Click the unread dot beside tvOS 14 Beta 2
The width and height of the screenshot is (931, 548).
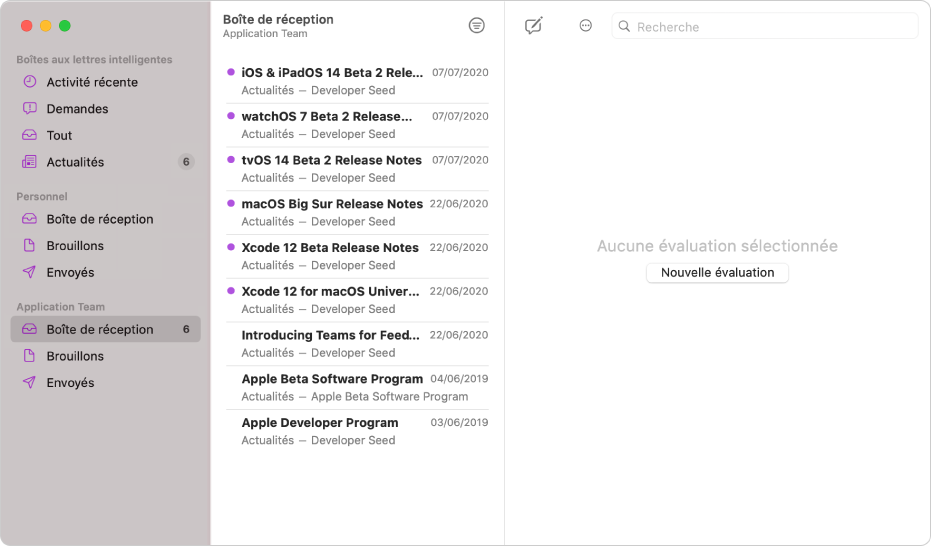[x=231, y=160]
